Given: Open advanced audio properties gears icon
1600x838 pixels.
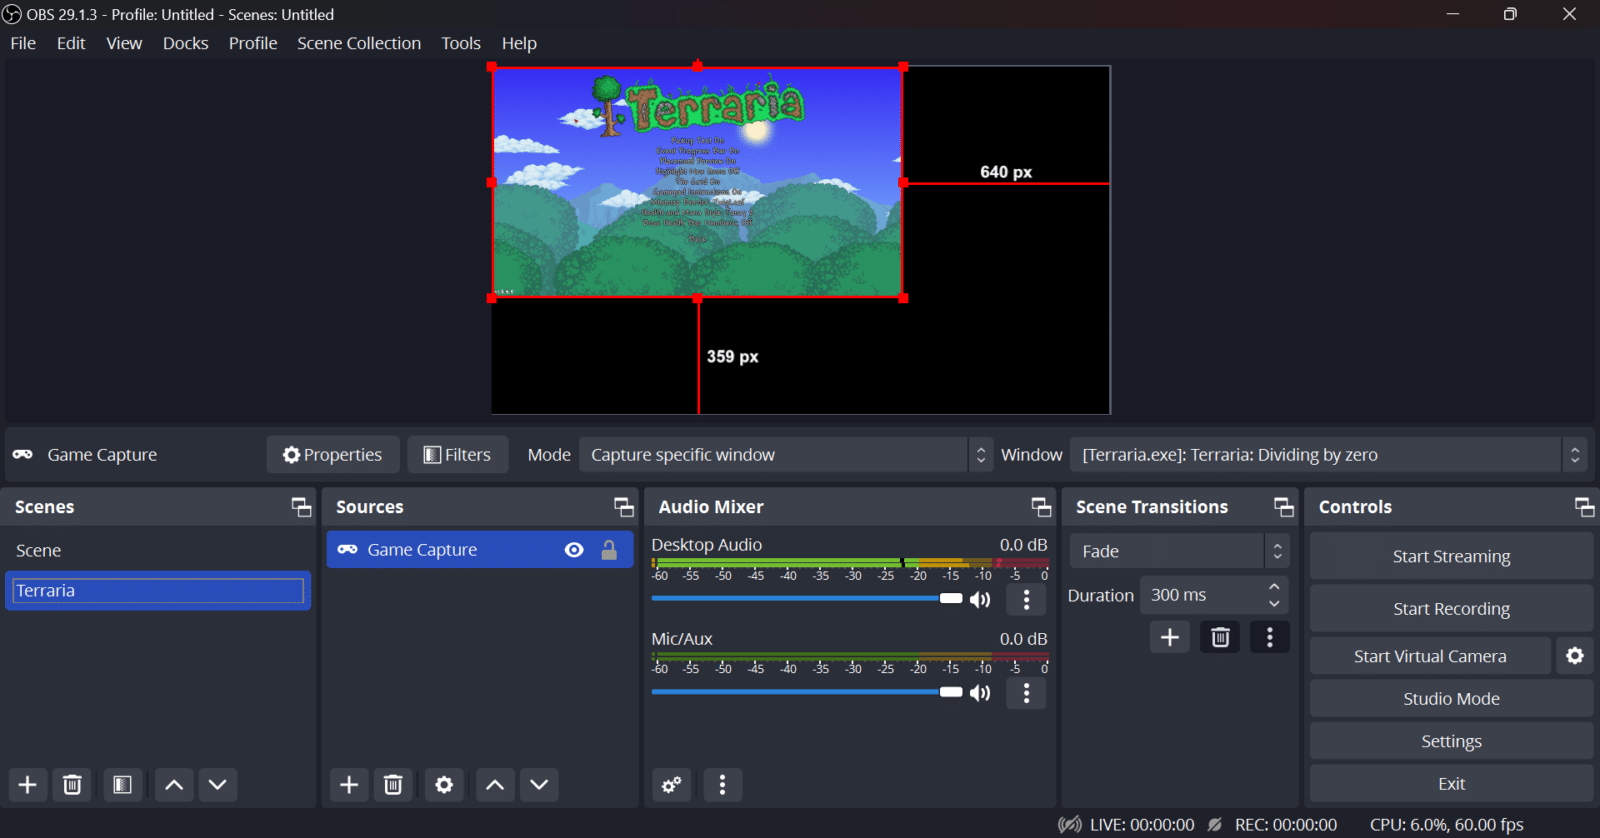Looking at the screenshot, I should pos(672,785).
